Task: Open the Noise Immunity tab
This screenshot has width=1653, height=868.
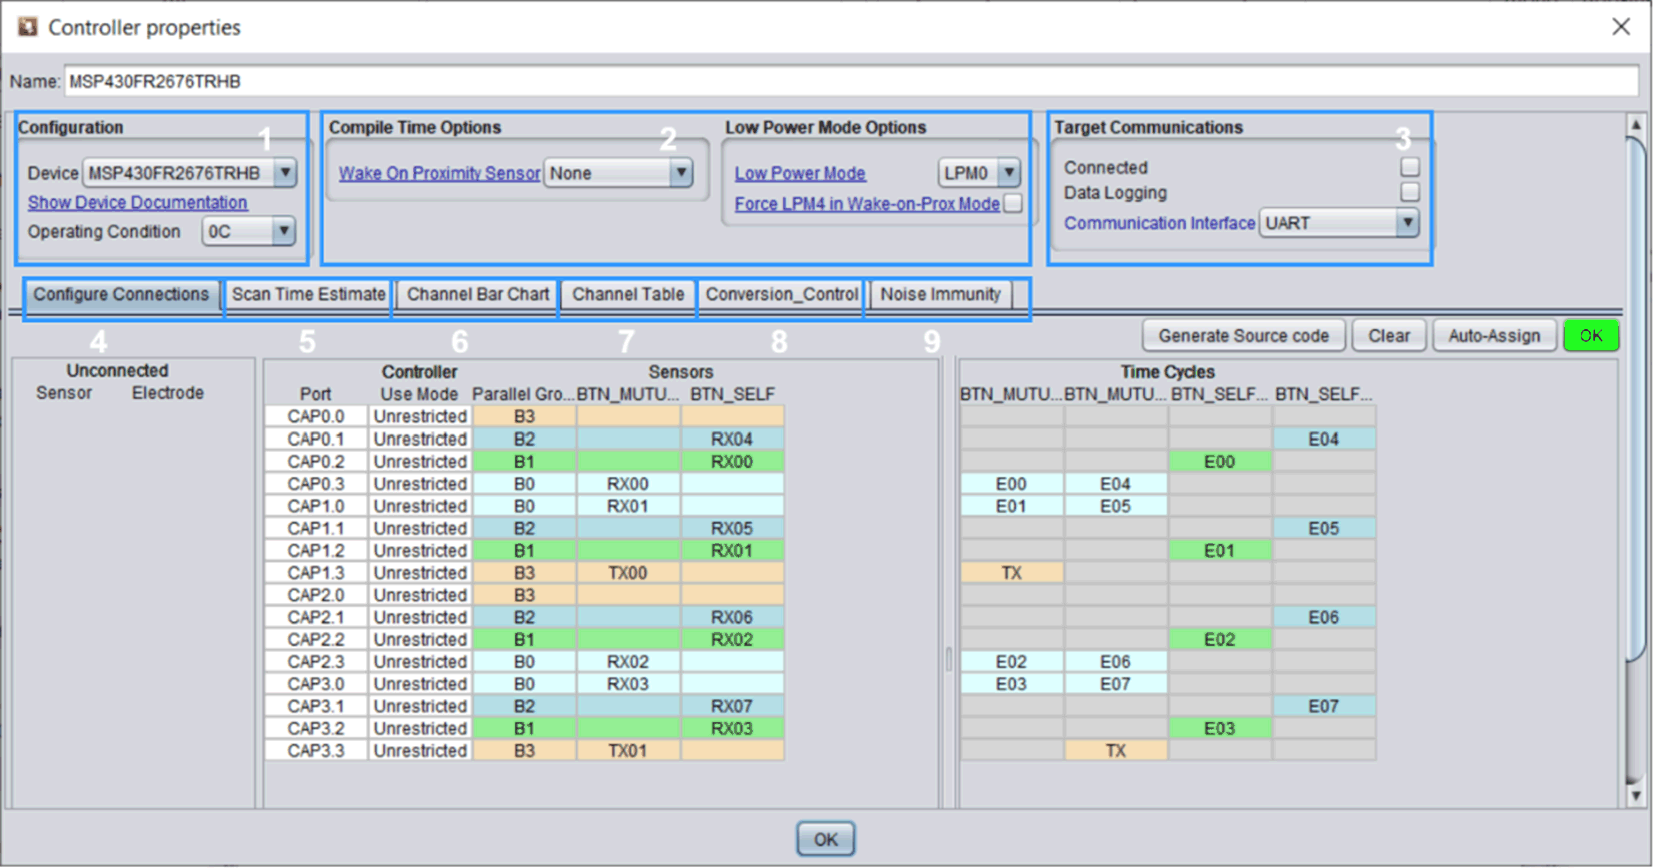Action: coord(940,295)
